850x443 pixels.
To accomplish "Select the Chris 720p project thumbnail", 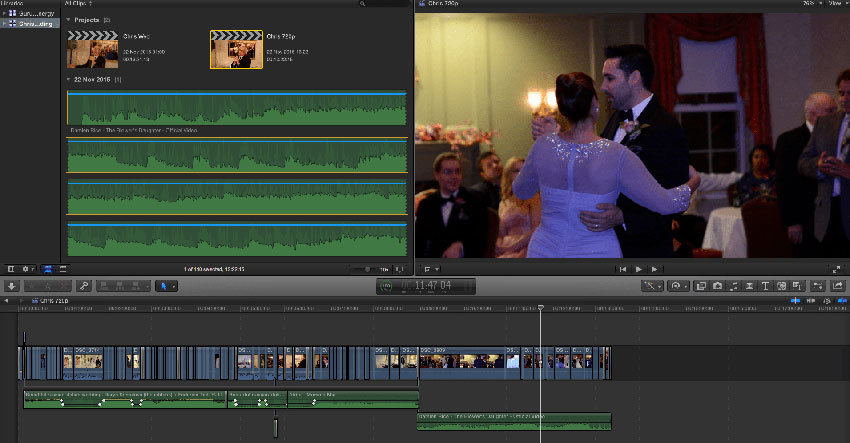I will pyautogui.click(x=236, y=49).
